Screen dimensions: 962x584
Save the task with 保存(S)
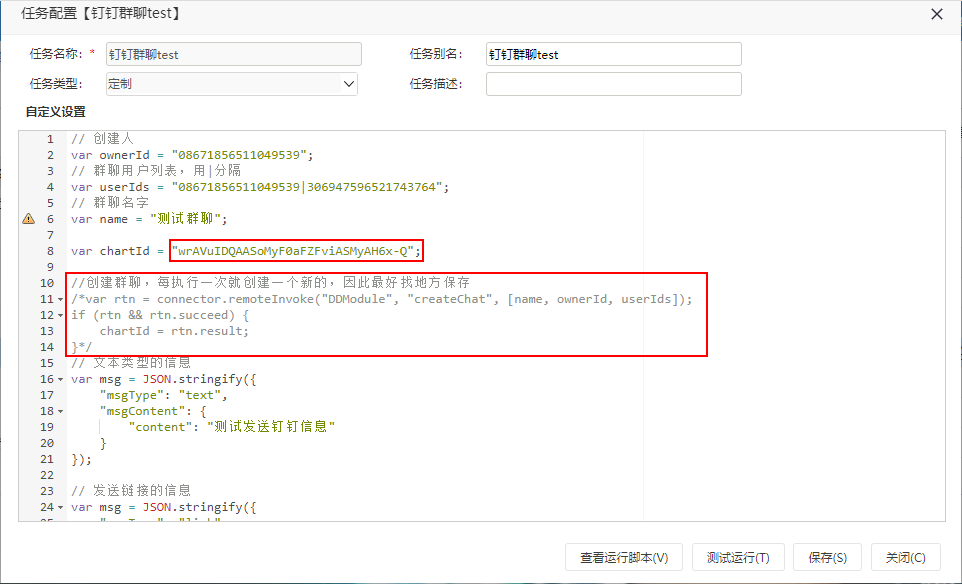tap(828, 558)
